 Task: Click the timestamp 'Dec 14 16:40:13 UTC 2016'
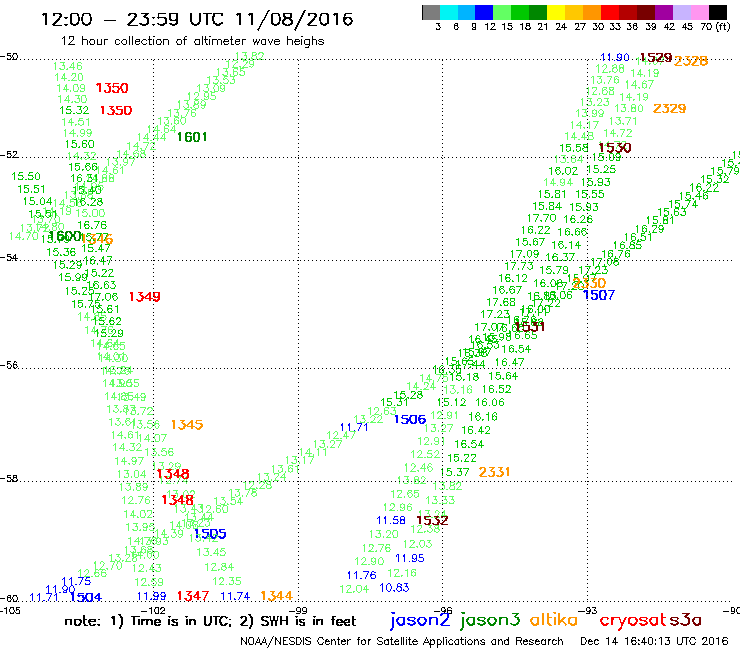pos(655,641)
